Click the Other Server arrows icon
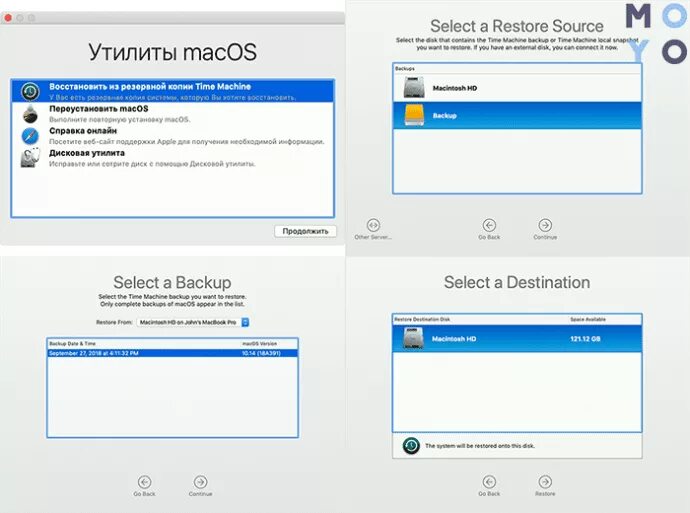 pos(373,225)
